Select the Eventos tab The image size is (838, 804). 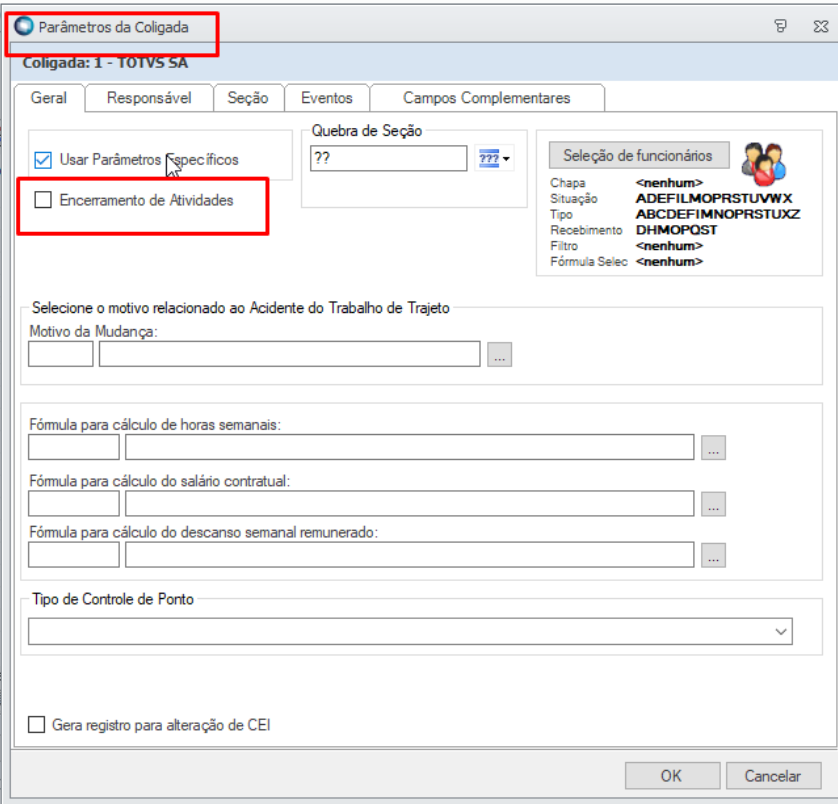coord(327,98)
